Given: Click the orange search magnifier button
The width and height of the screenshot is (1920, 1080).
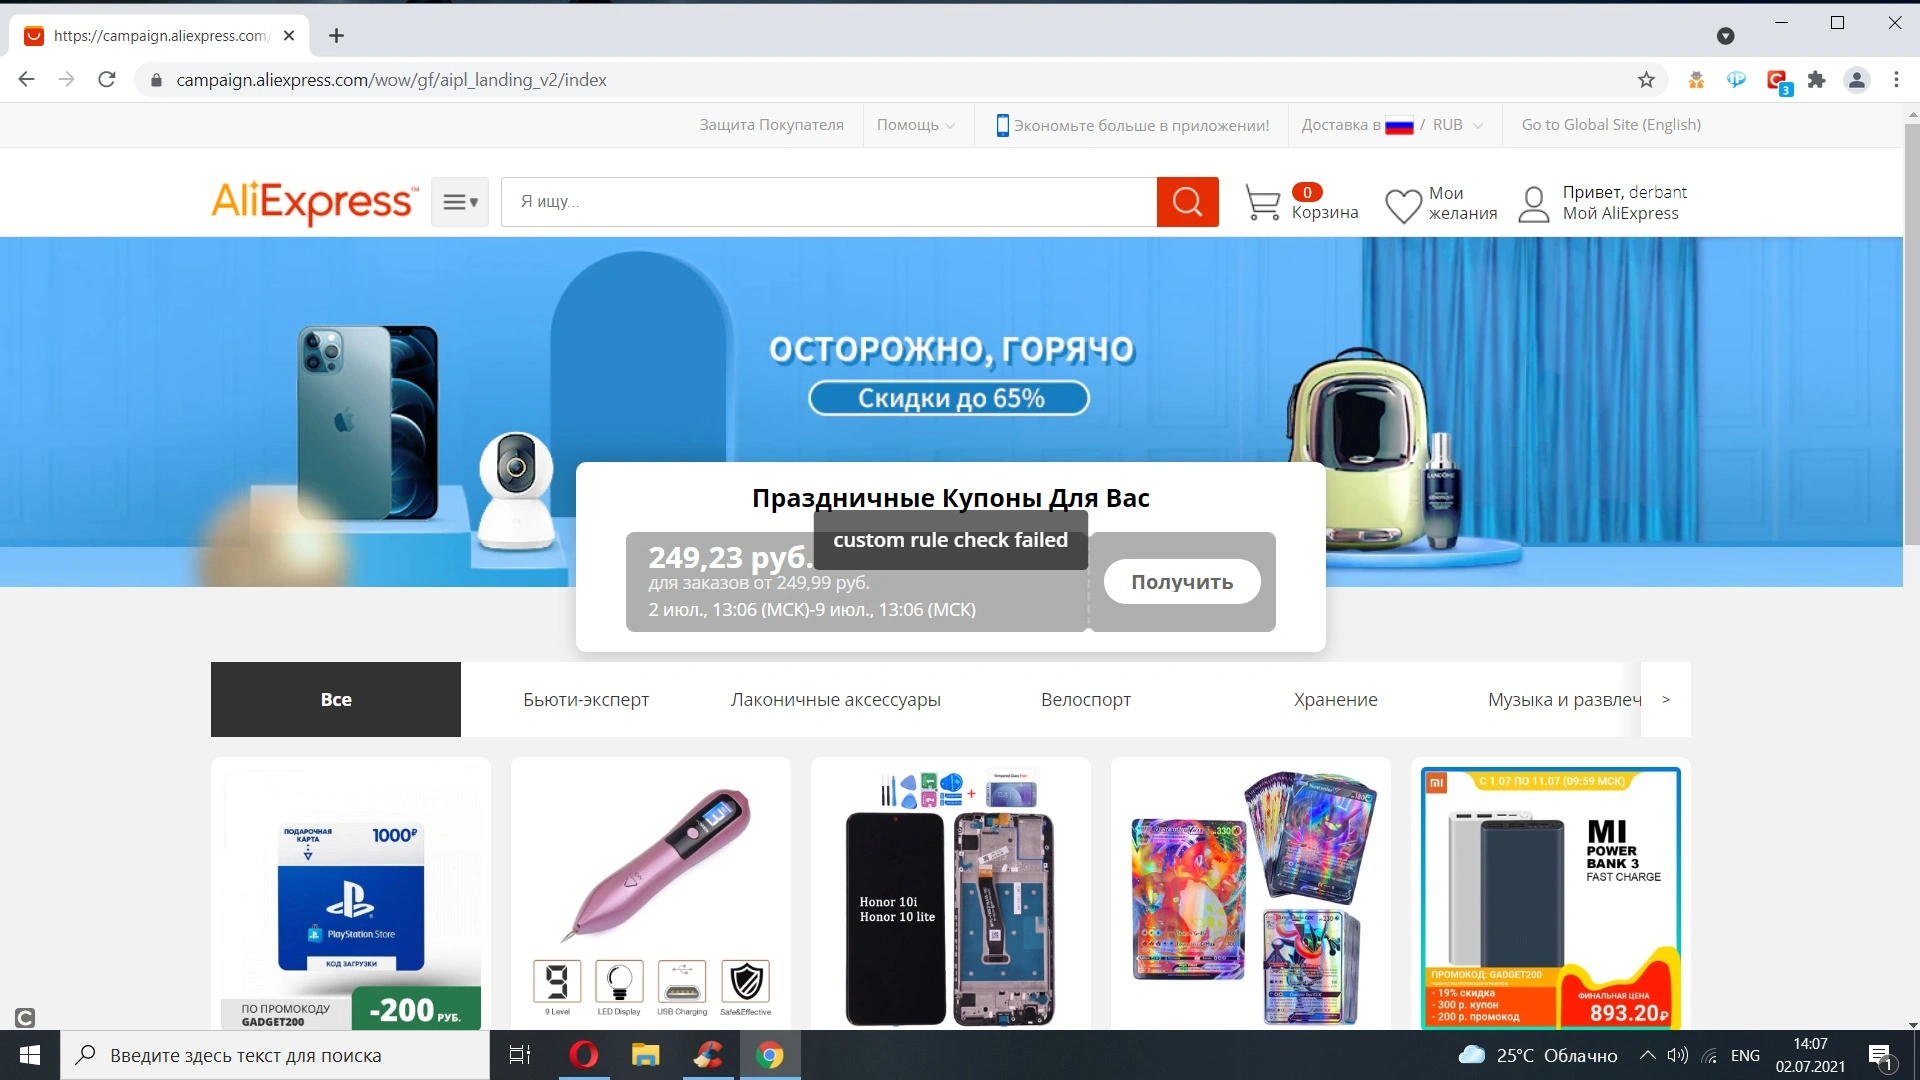Looking at the screenshot, I should (1187, 202).
